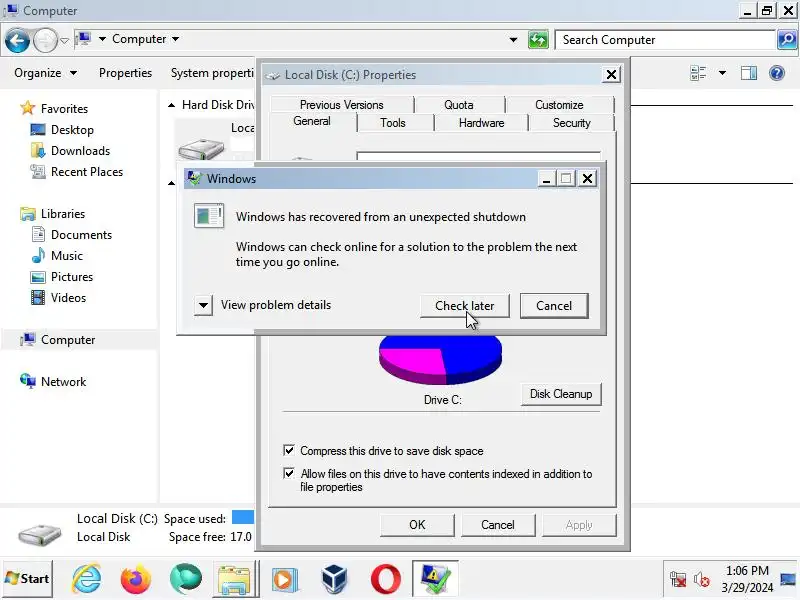The width and height of the screenshot is (800, 600).
Task: Click the Back navigation arrow
Action: pyautogui.click(x=17, y=40)
